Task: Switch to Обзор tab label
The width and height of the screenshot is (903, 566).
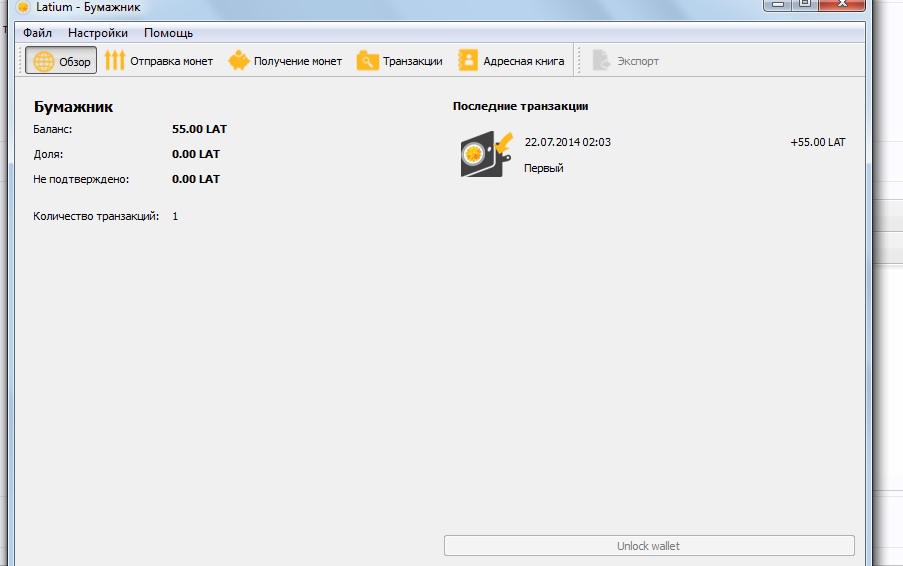Action: click(x=75, y=62)
